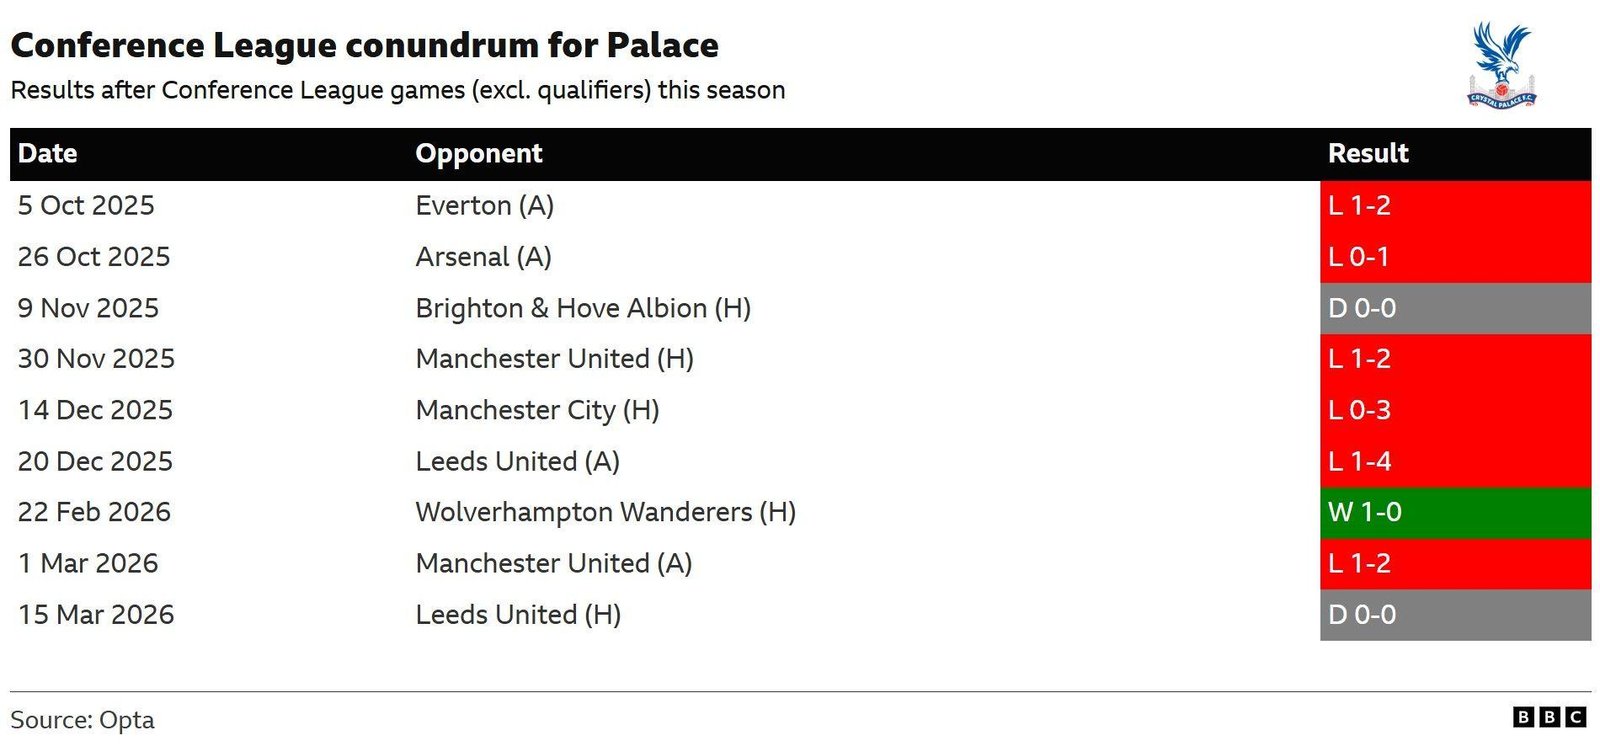This screenshot has height=746, width=1600.
Task: Select the Date column header
Action: pos(48,154)
